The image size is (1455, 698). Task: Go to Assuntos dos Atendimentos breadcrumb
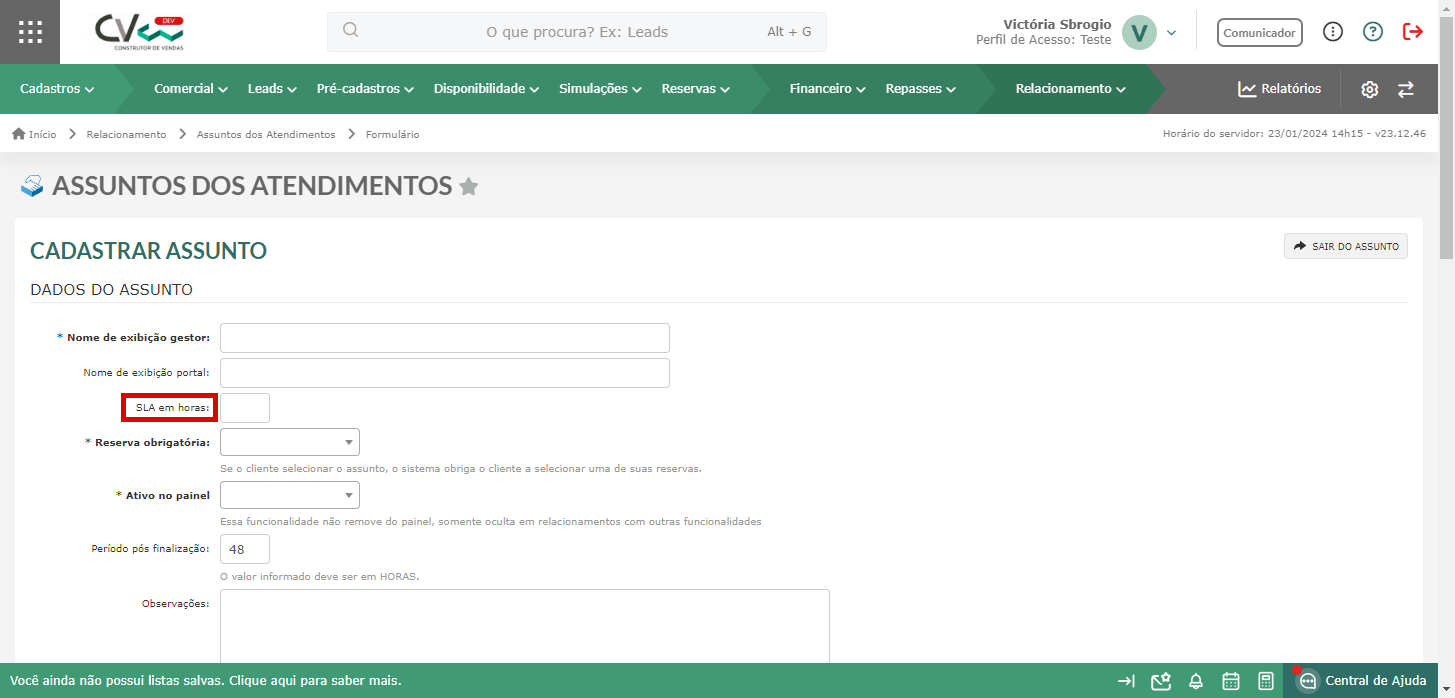(266, 134)
